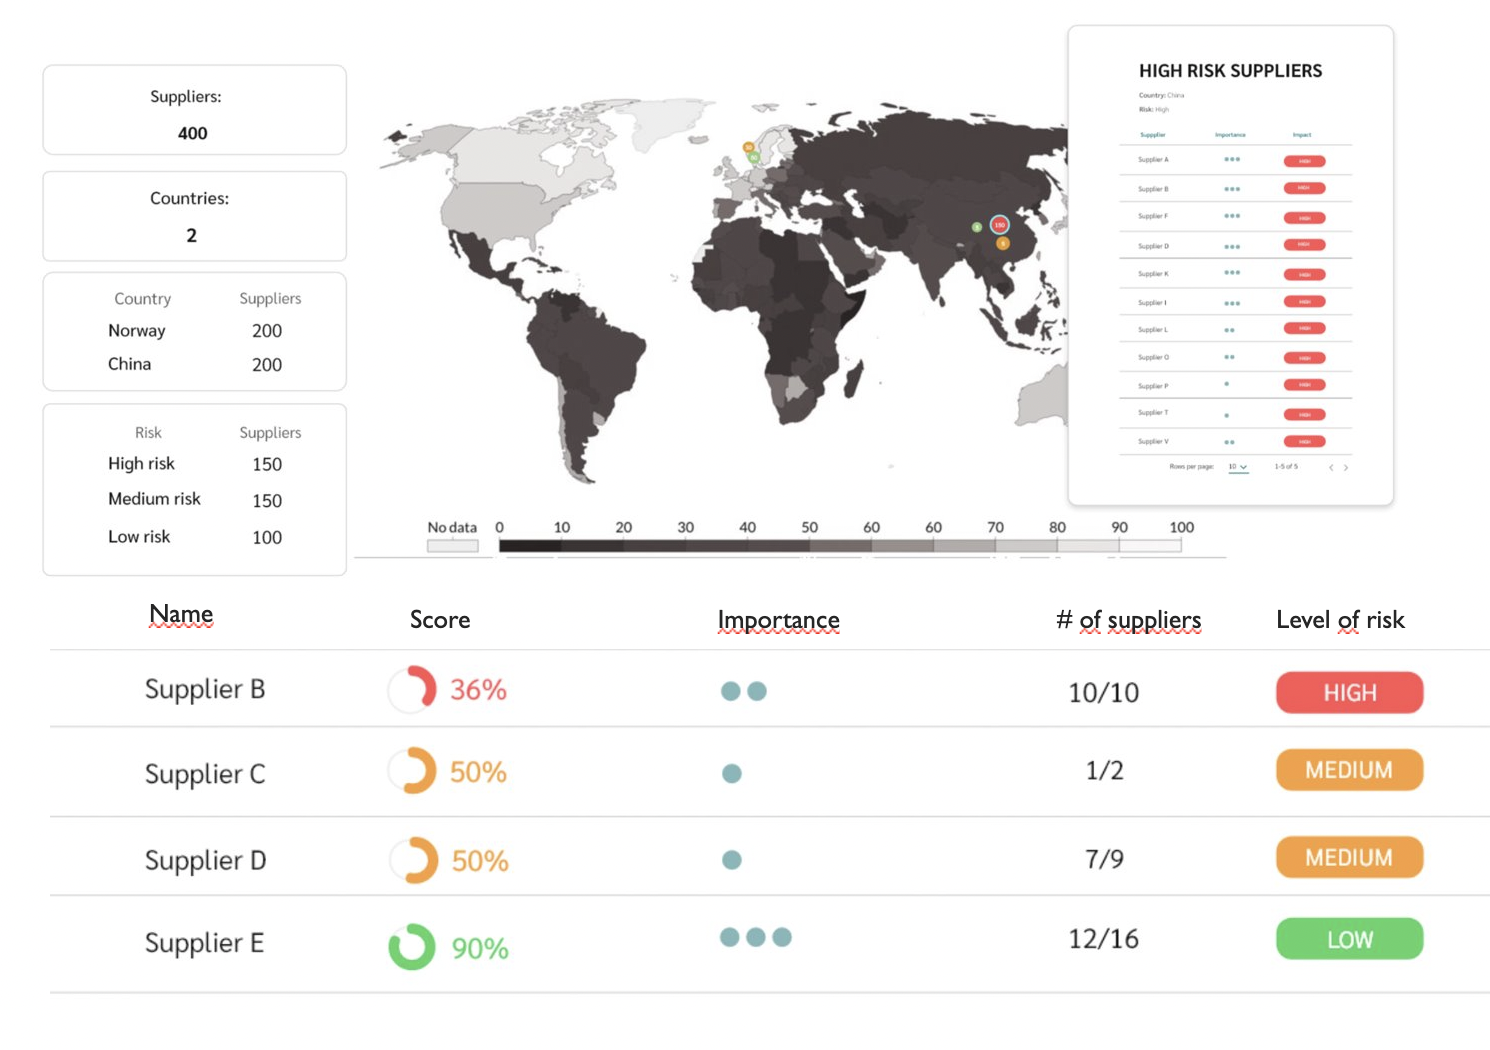
Task: Click the HIGH risk badge for Supplier B
Action: 1349,692
